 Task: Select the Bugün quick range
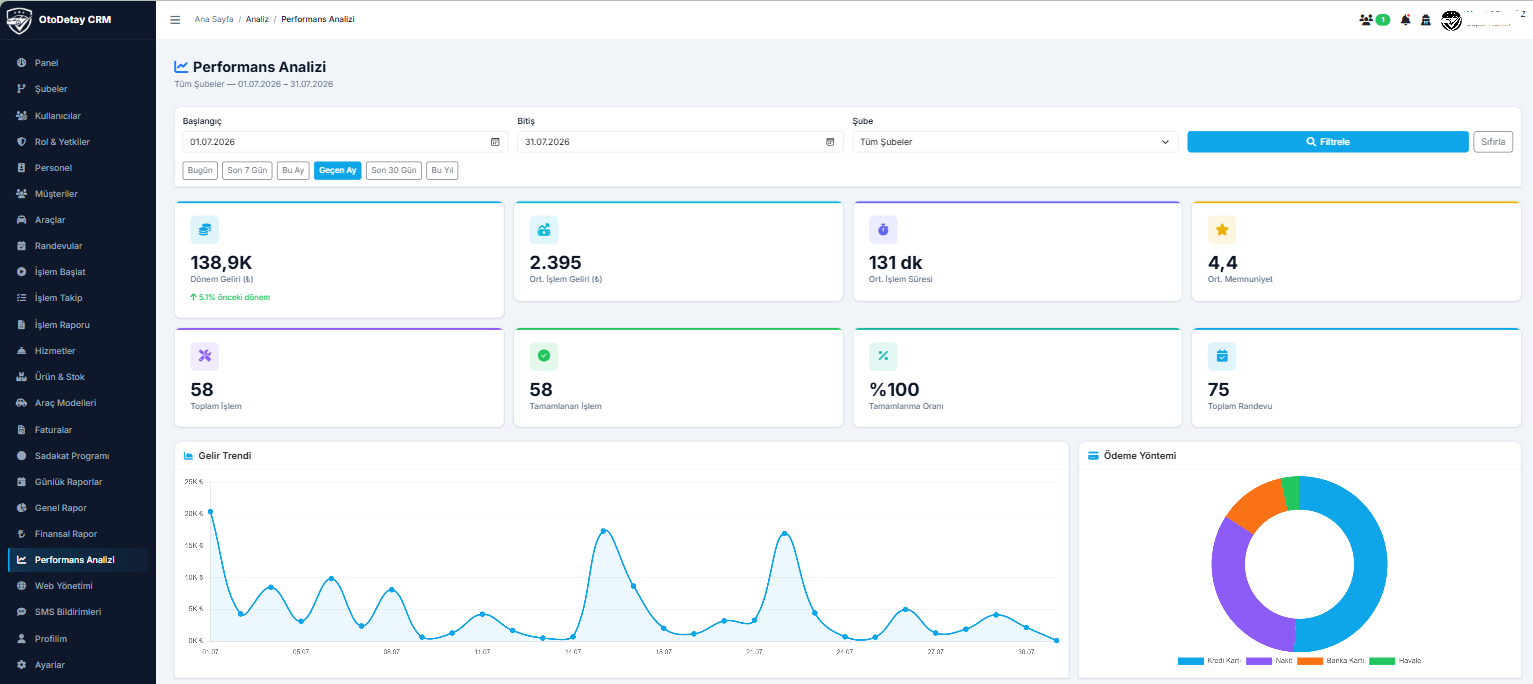click(x=201, y=170)
